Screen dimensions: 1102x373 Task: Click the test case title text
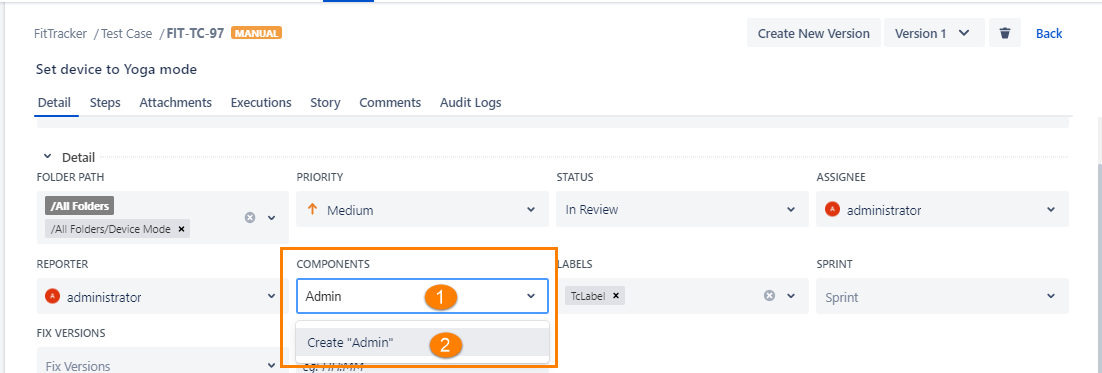(x=116, y=70)
